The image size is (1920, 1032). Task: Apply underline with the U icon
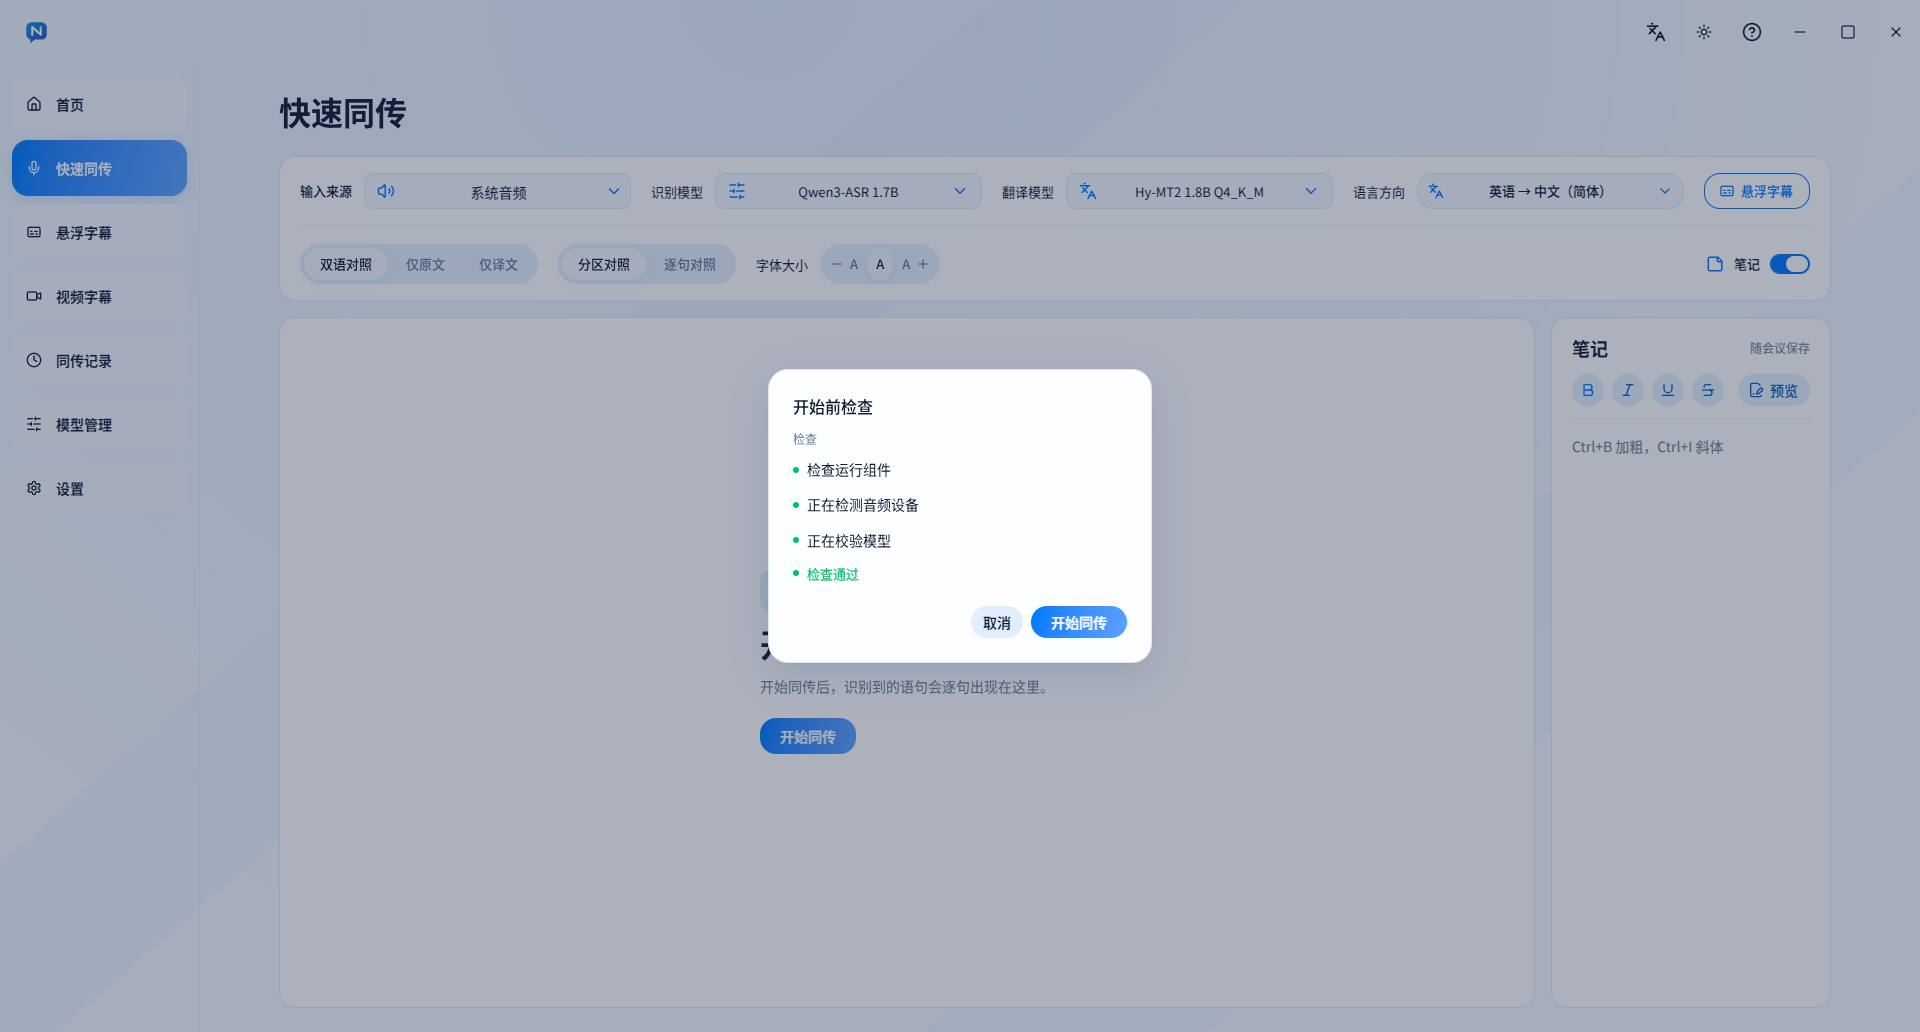click(x=1668, y=390)
